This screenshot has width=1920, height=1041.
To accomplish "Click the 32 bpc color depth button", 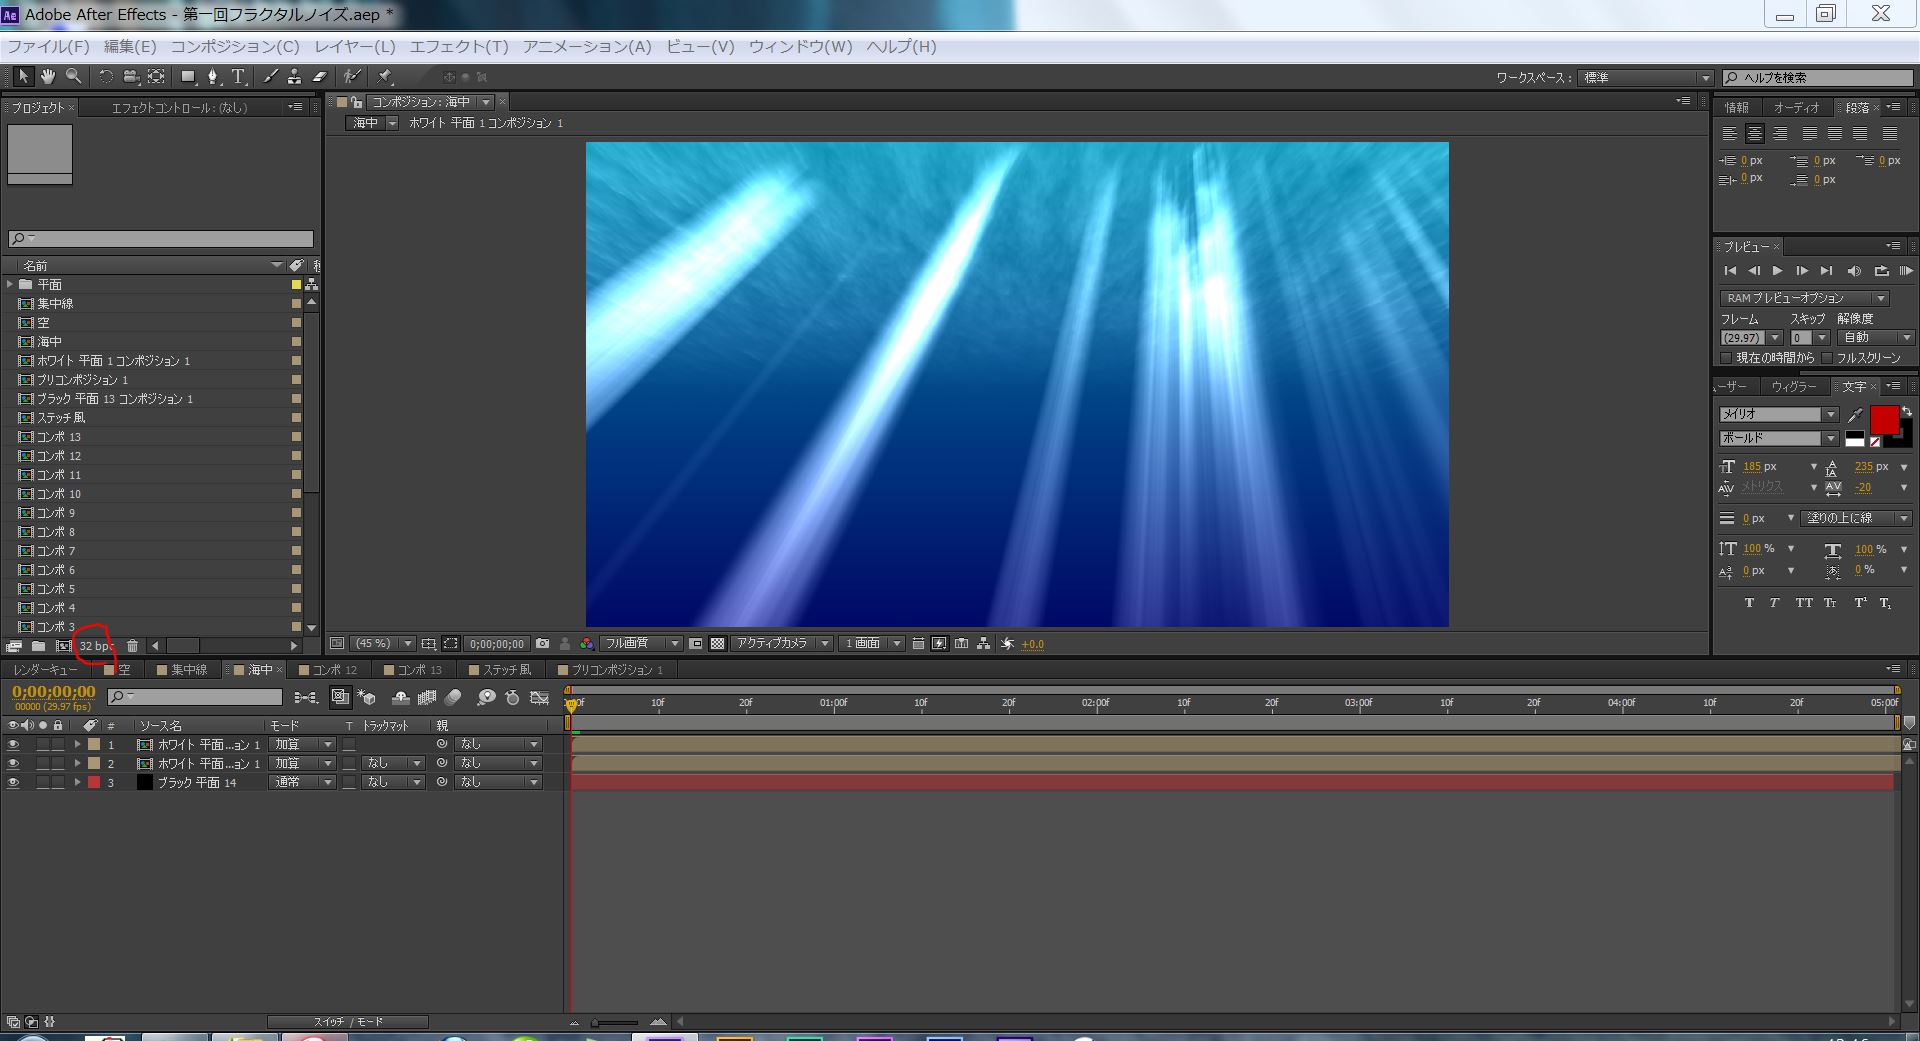I will pos(95,646).
